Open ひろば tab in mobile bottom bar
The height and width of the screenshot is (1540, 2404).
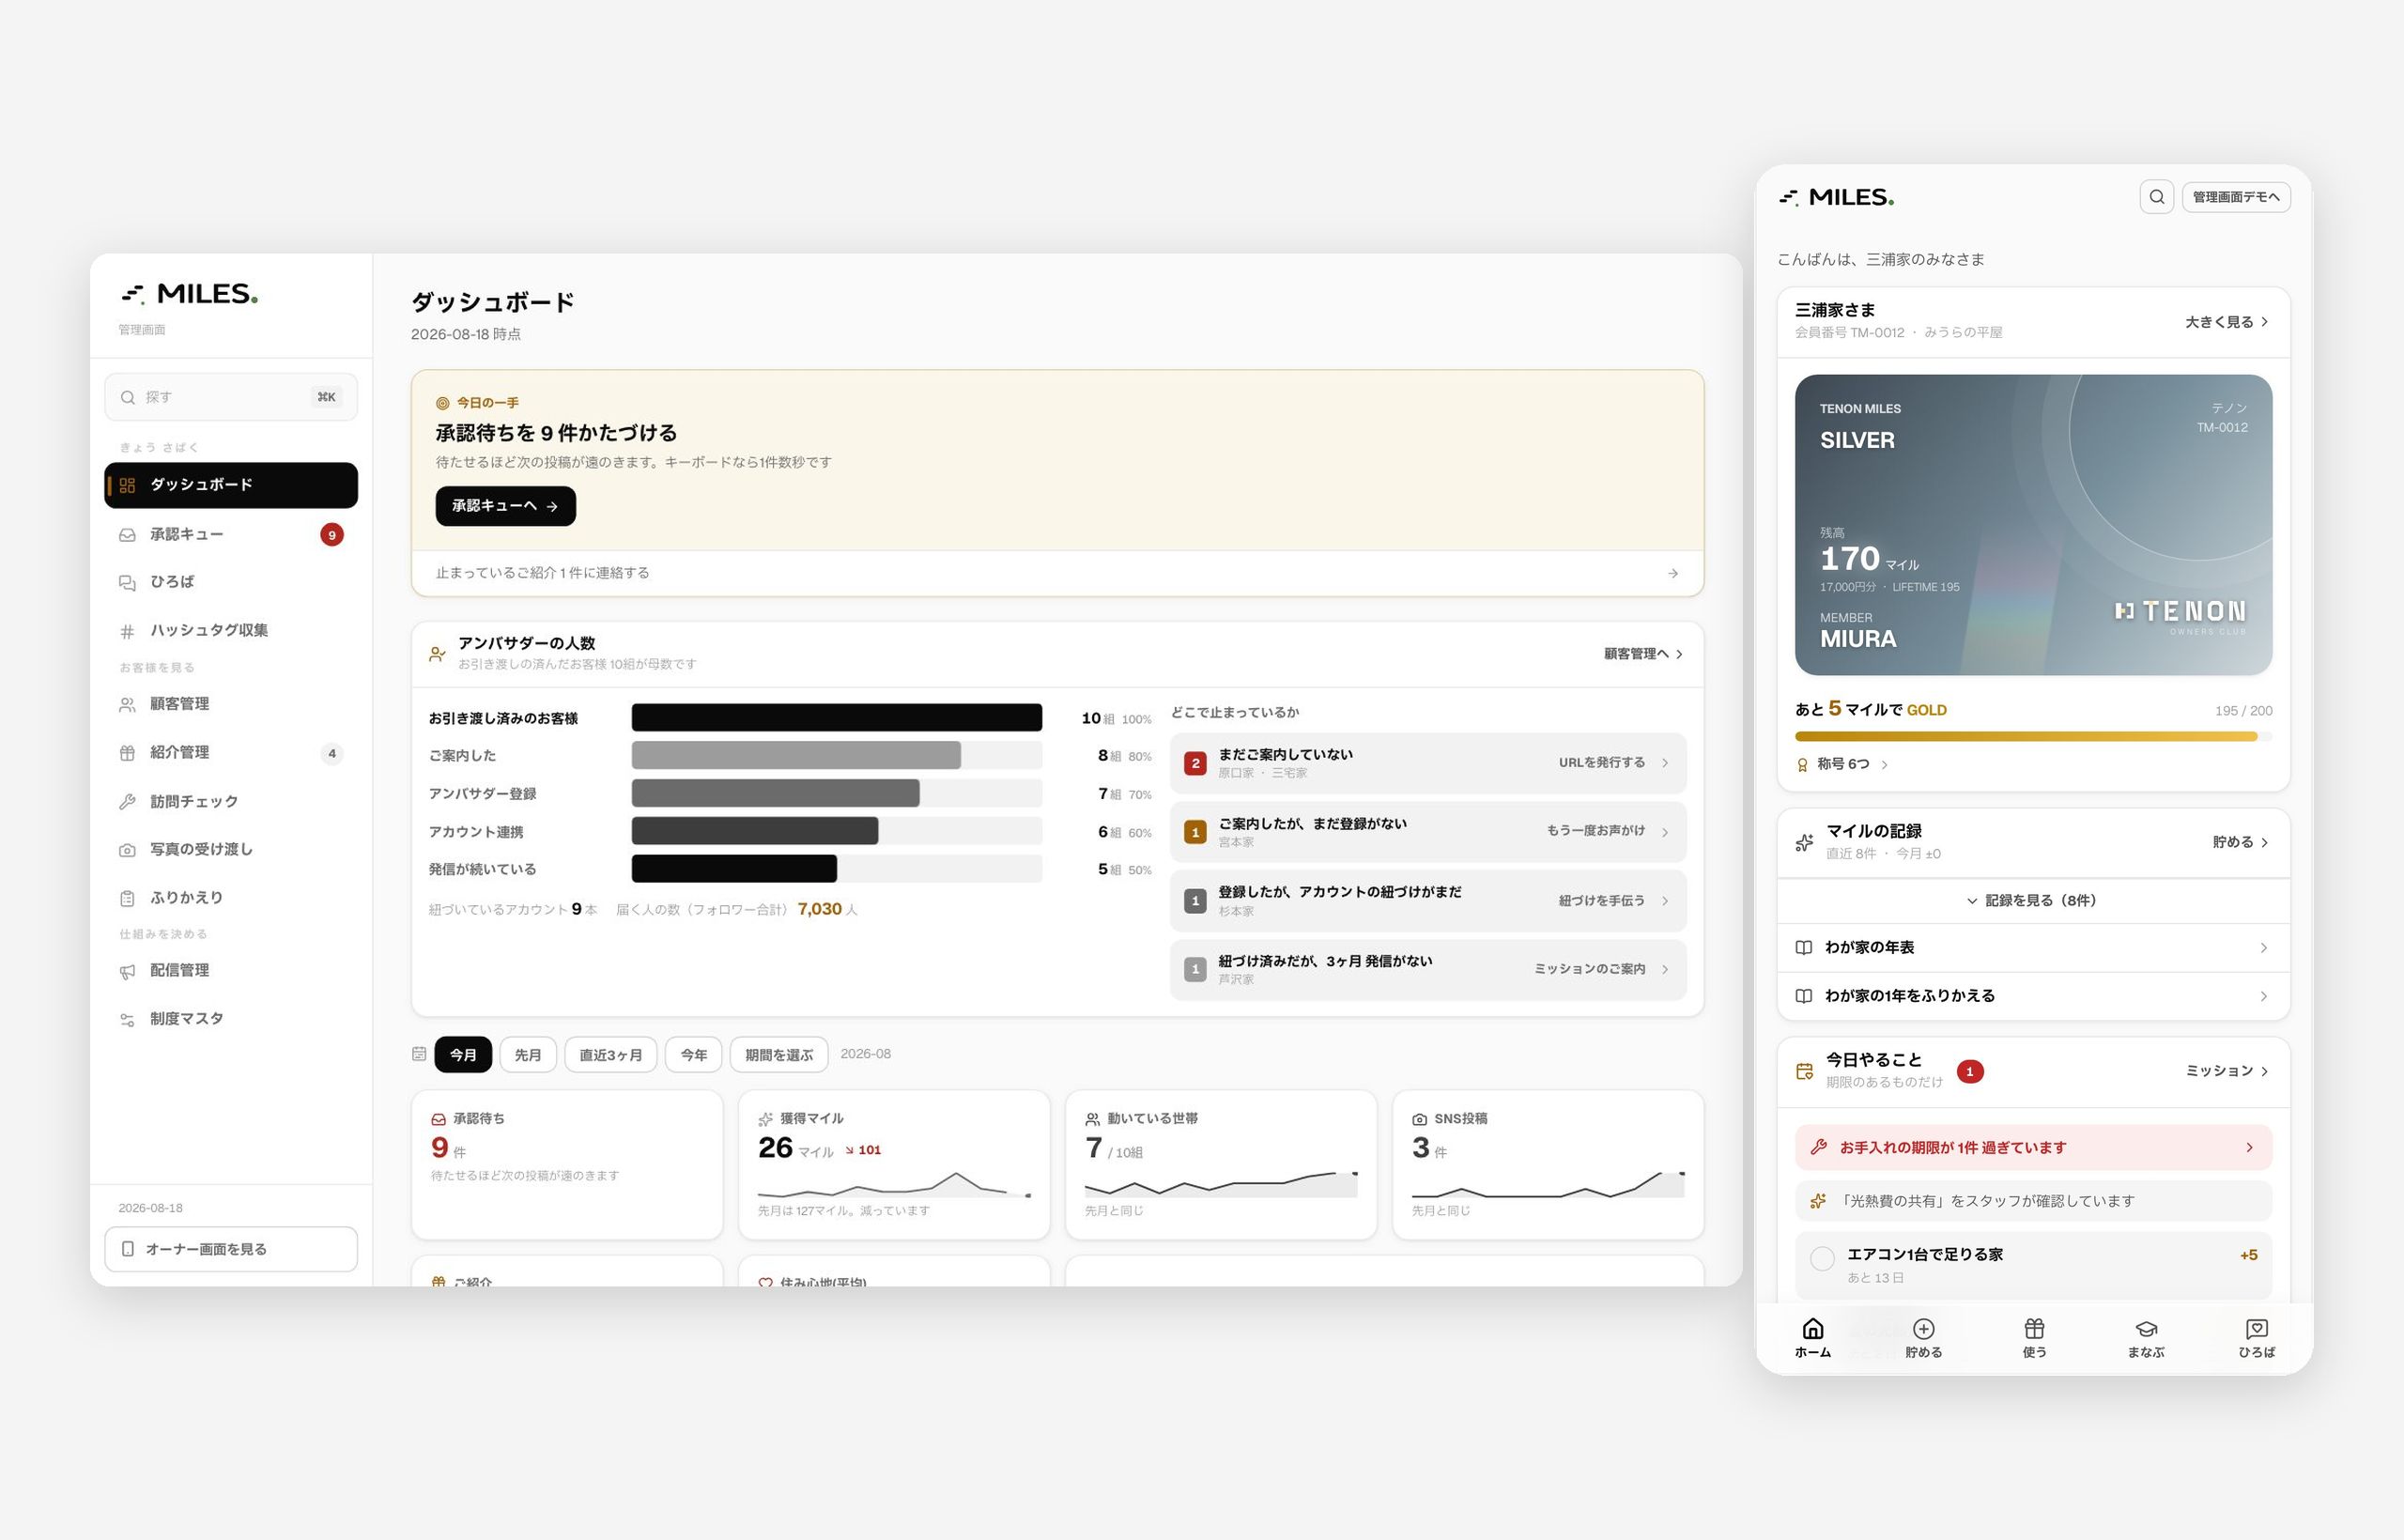point(2256,1338)
